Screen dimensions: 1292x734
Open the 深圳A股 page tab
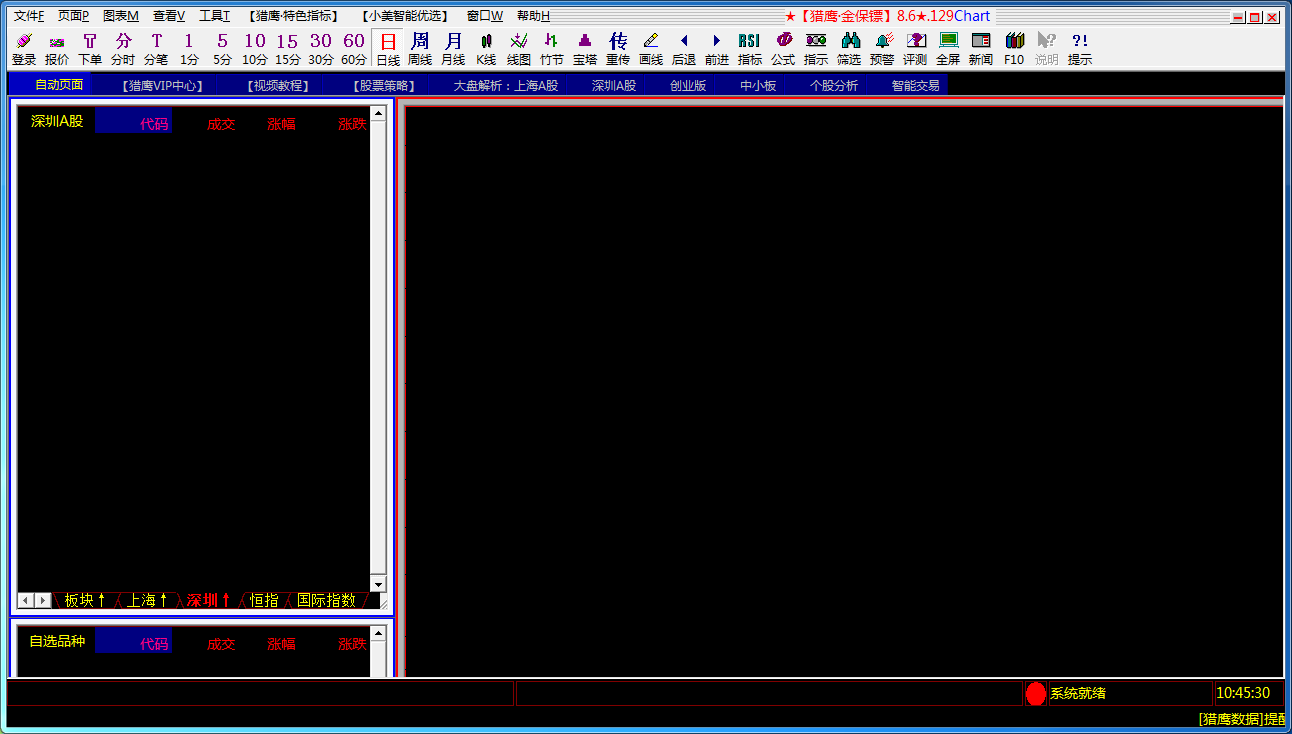[x=613, y=85]
